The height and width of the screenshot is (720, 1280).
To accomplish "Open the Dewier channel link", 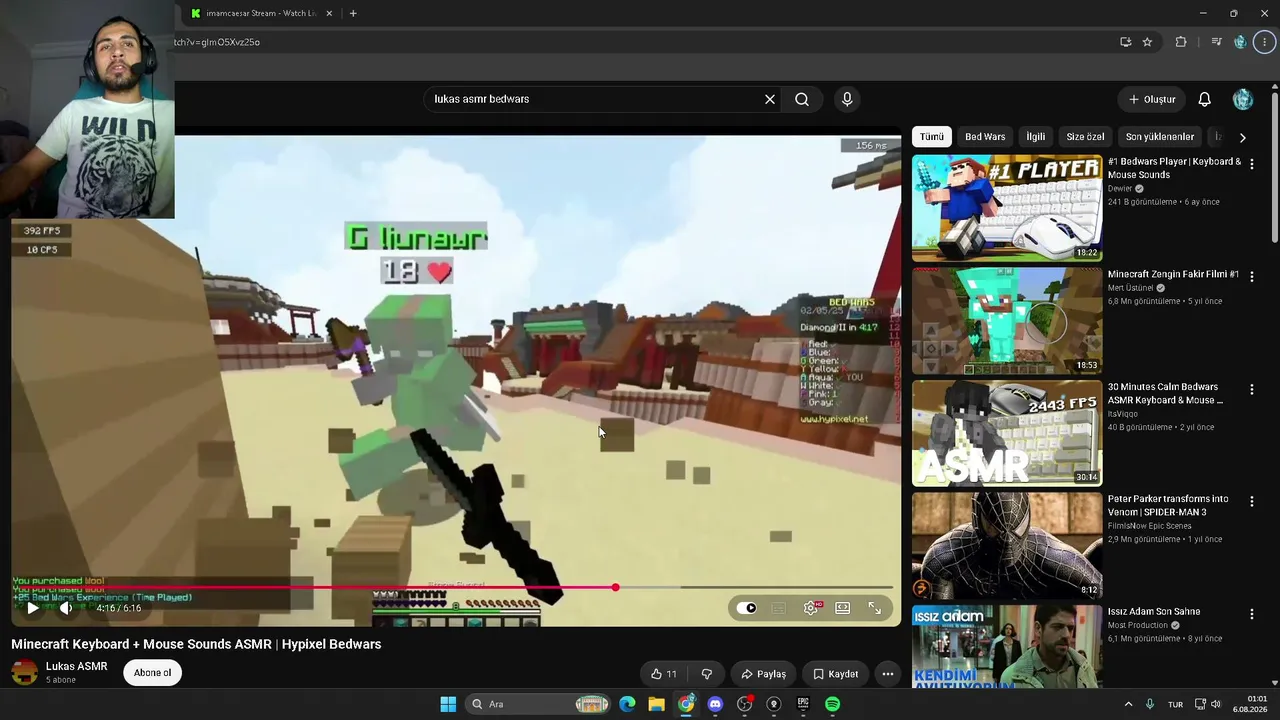I will coord(1120,189).
